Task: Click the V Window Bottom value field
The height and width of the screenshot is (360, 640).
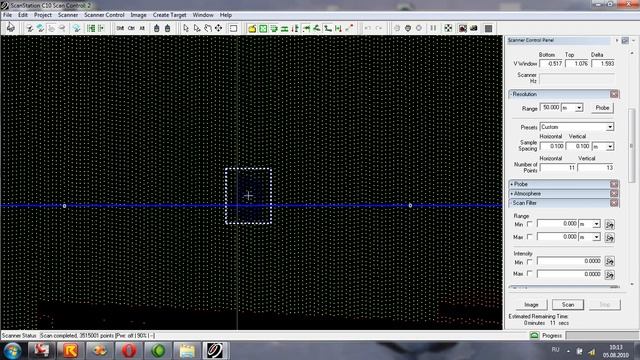Action: (x=551, y=64)
